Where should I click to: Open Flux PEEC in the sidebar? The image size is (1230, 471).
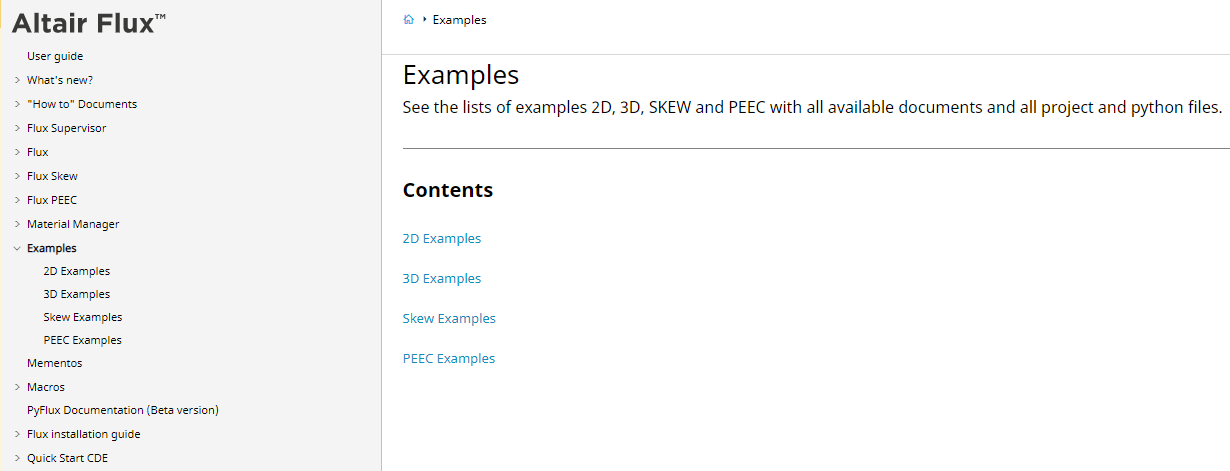click(x=52, y=200)
